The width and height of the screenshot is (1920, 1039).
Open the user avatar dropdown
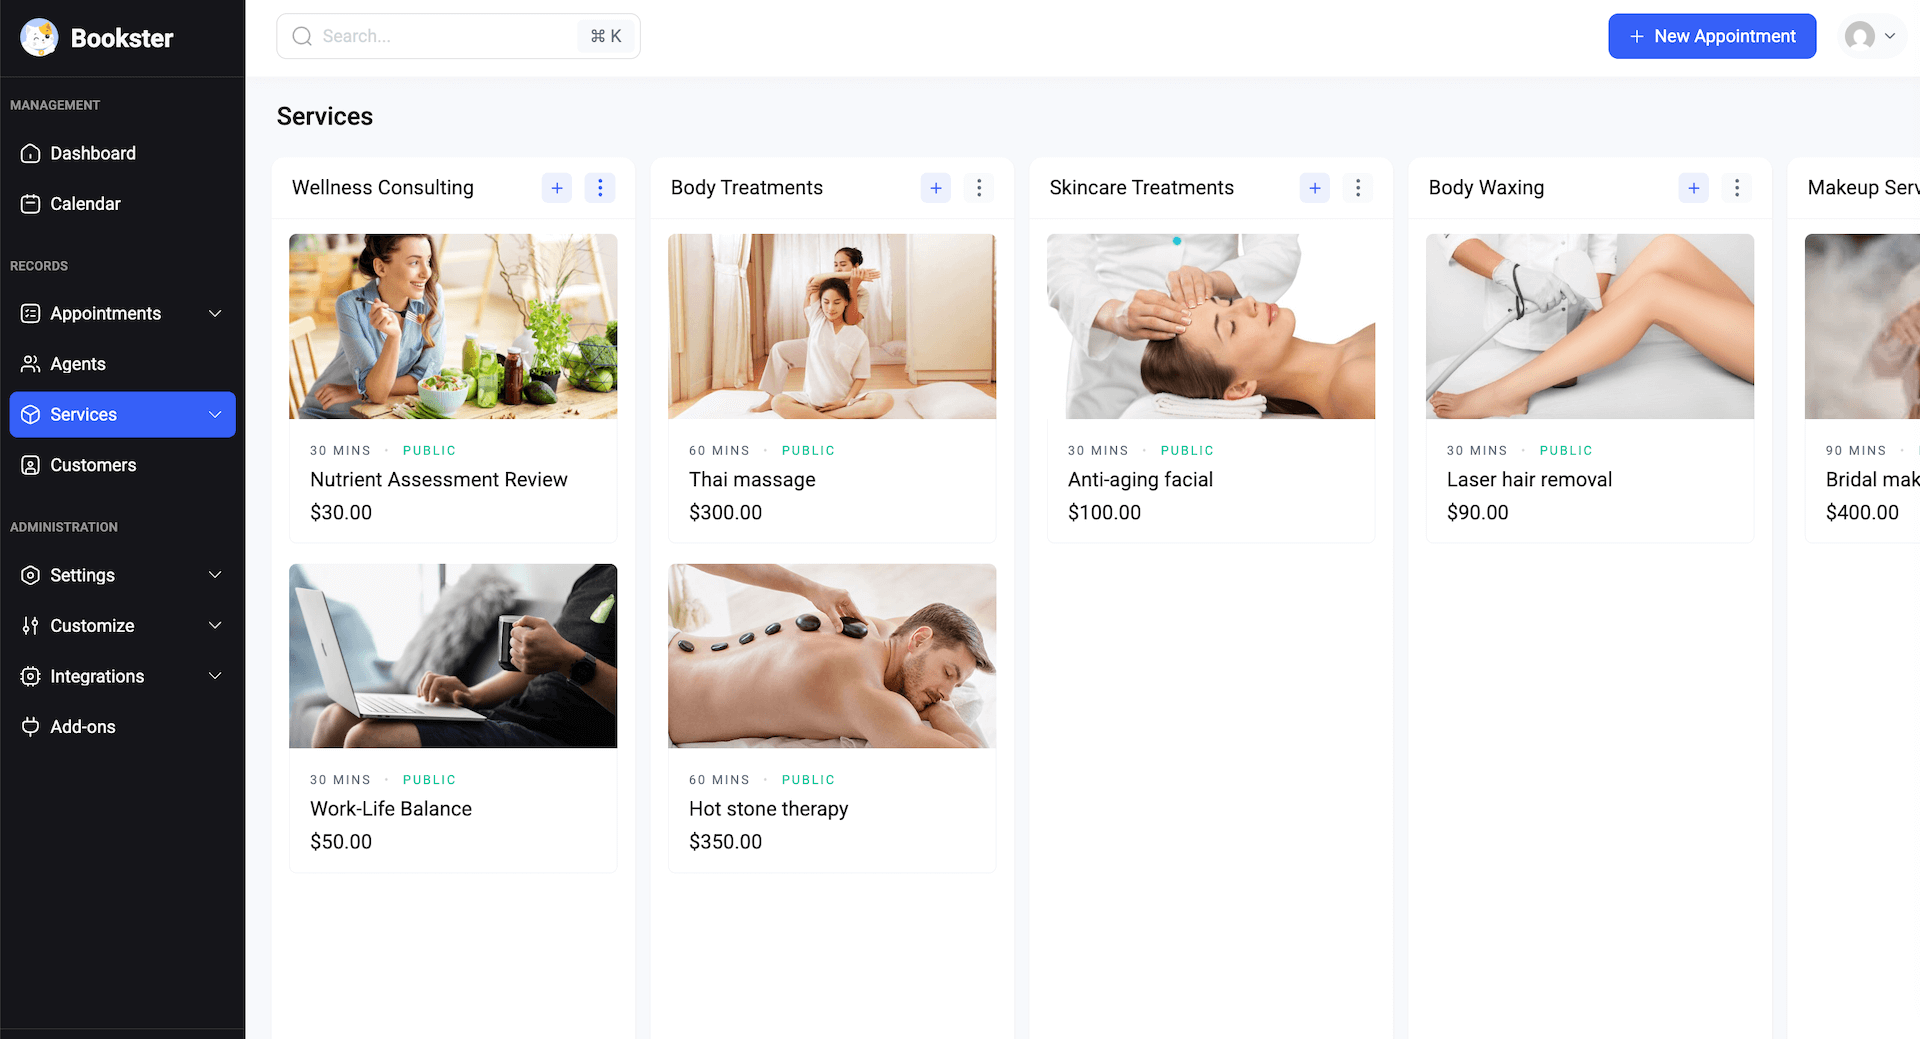coord(1871,37)
